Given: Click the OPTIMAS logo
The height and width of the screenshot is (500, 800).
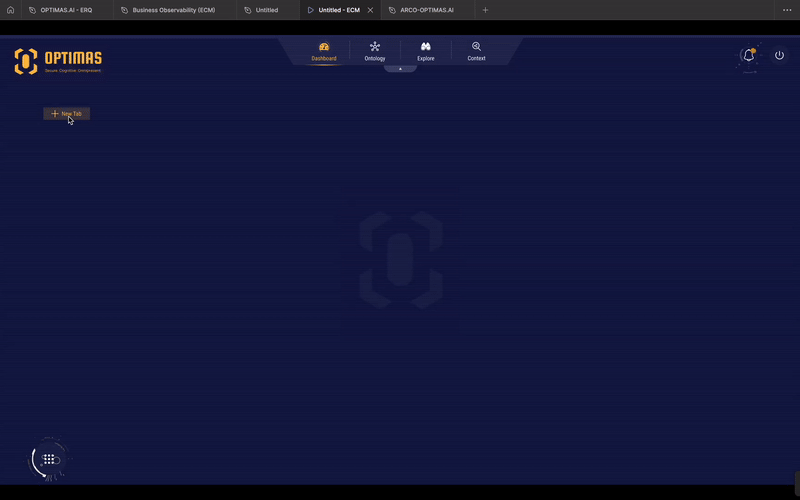Looking at the screenshot, I should pos(58,61).
